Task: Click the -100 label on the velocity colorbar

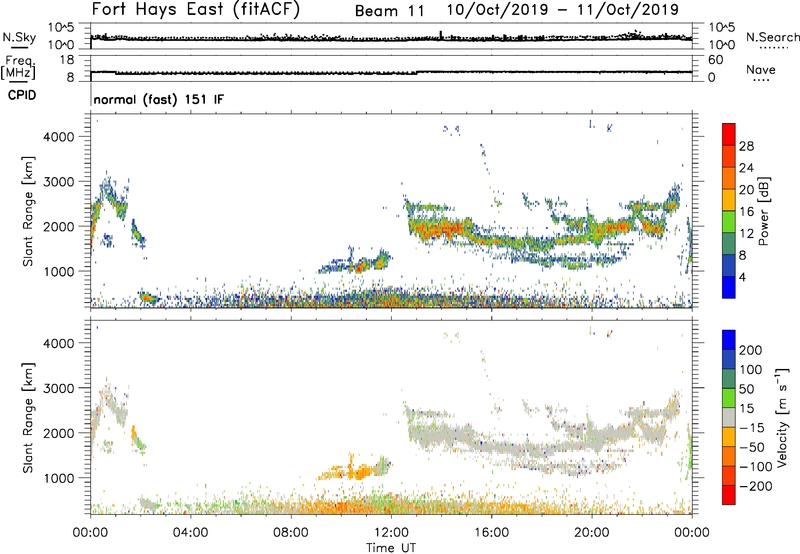Action: pyautogui.click(x=756, y=467)
